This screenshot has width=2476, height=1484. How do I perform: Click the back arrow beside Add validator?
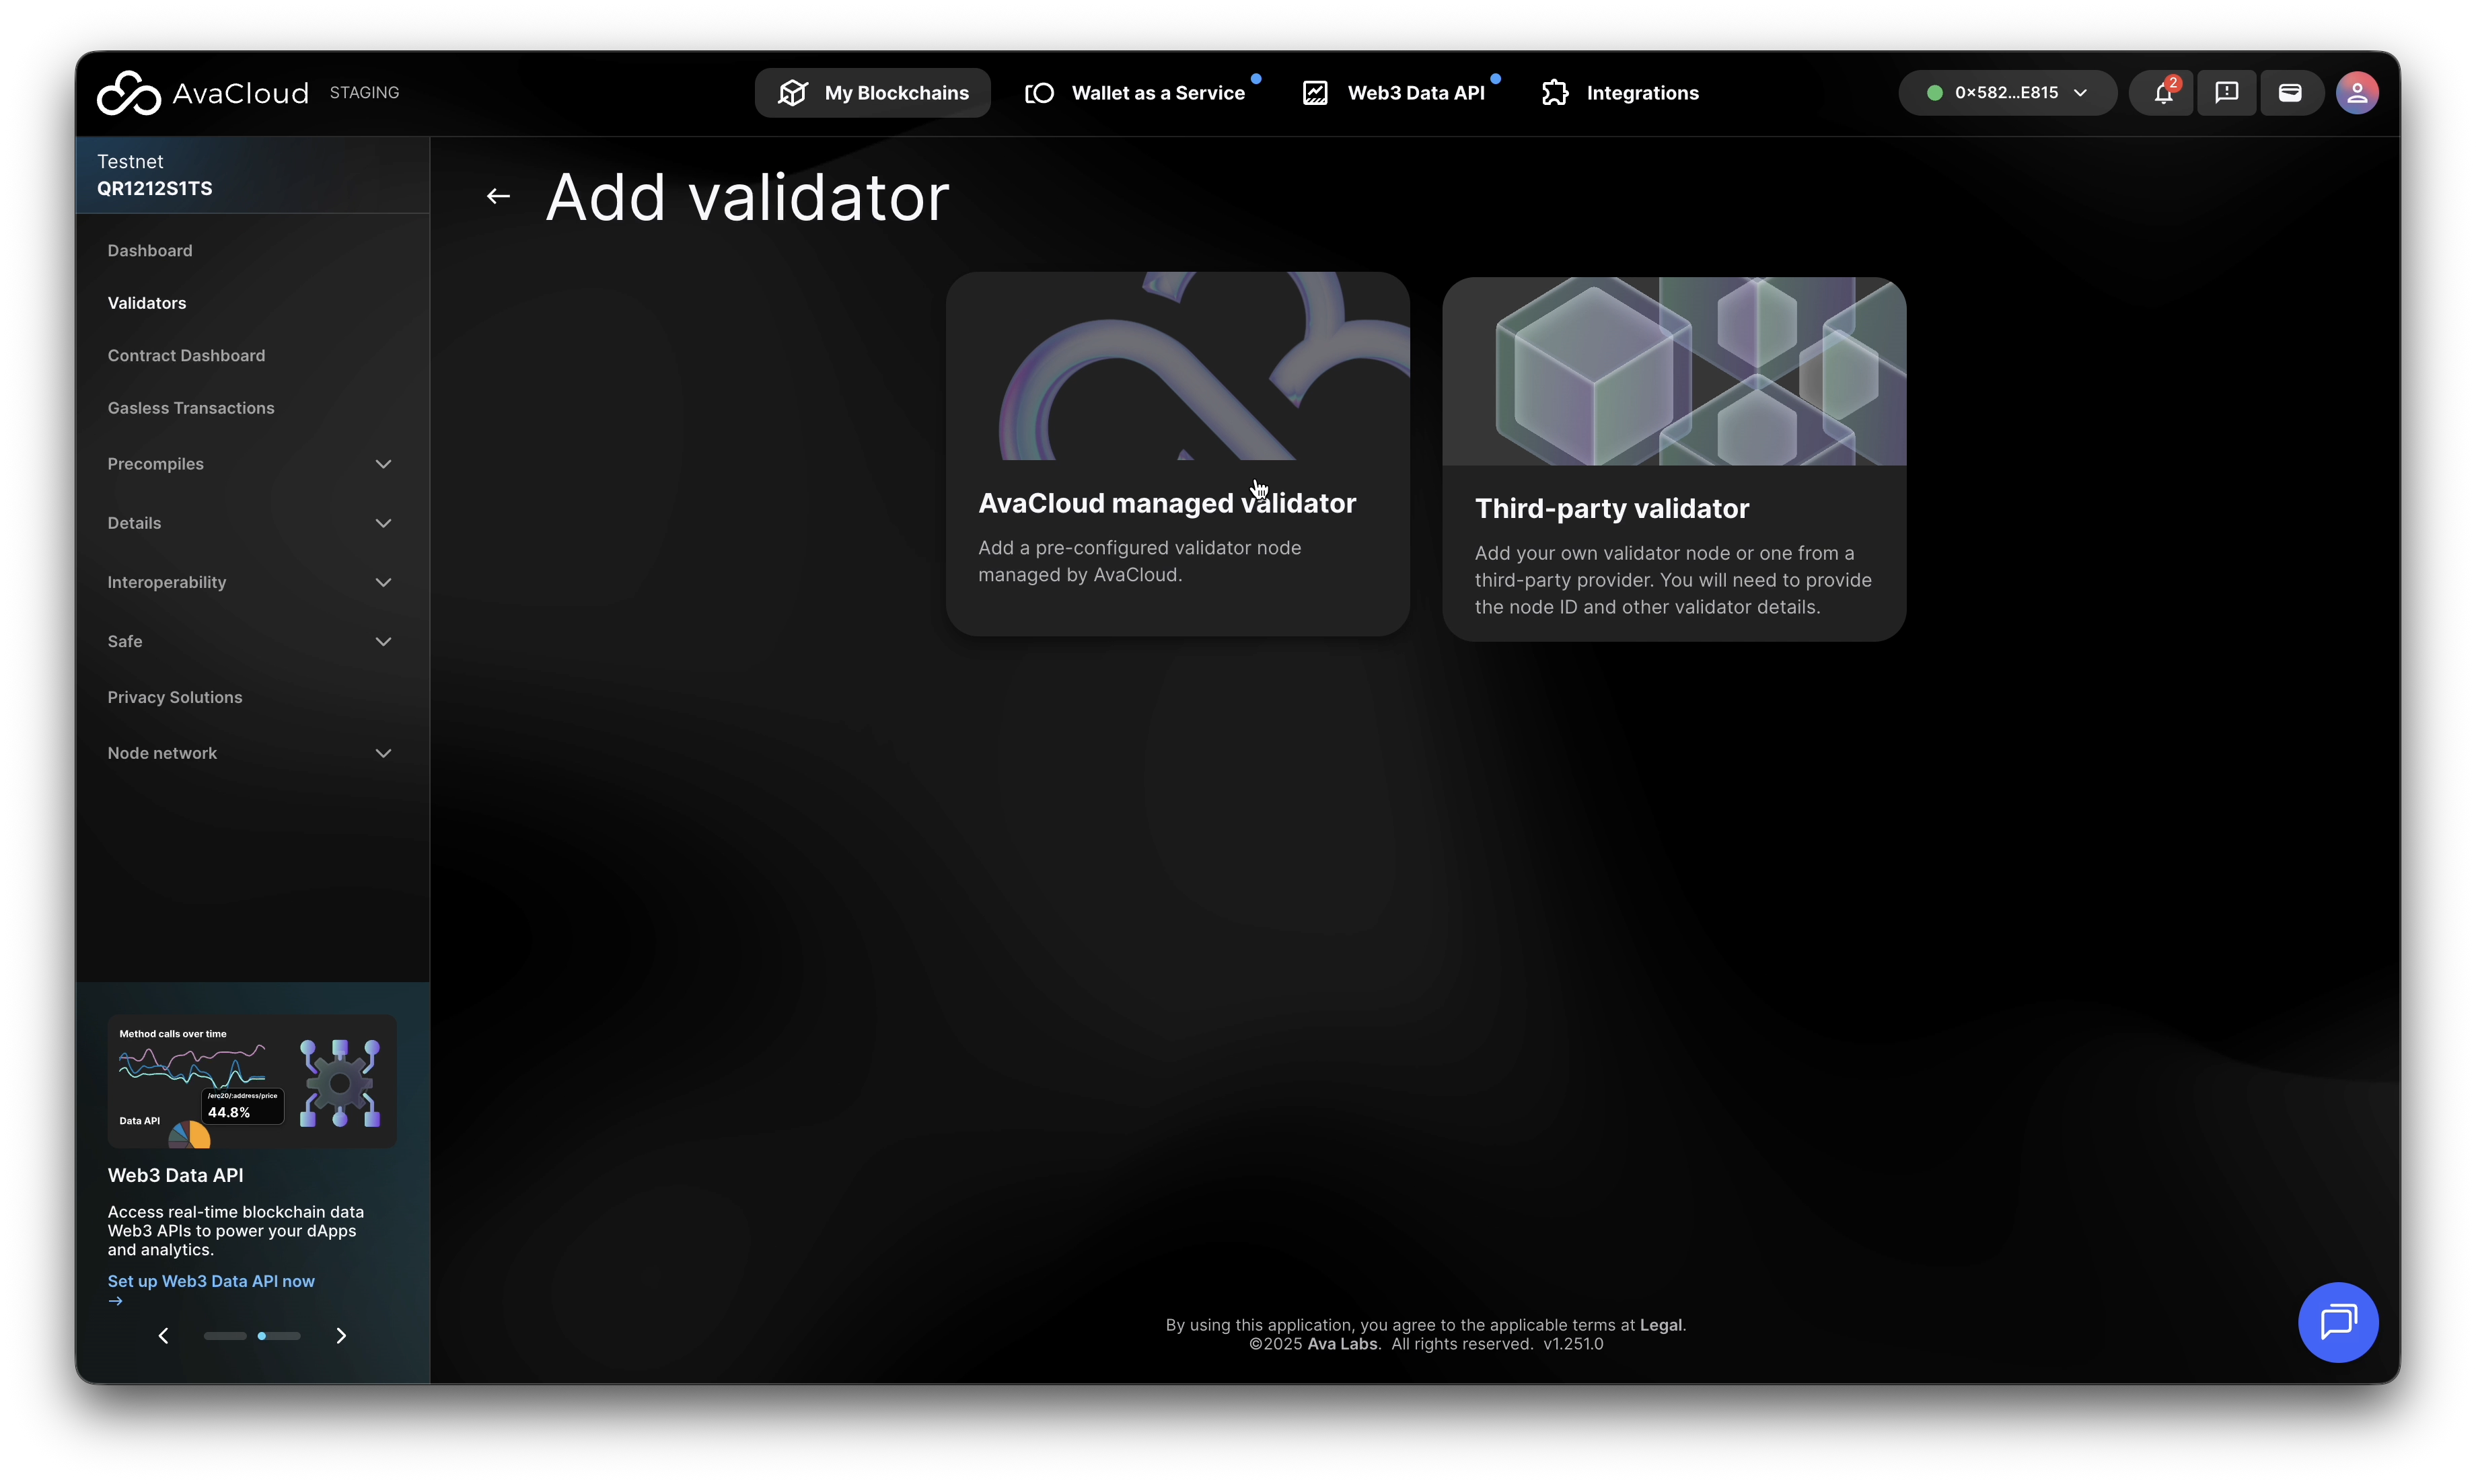tap(498, 197)
